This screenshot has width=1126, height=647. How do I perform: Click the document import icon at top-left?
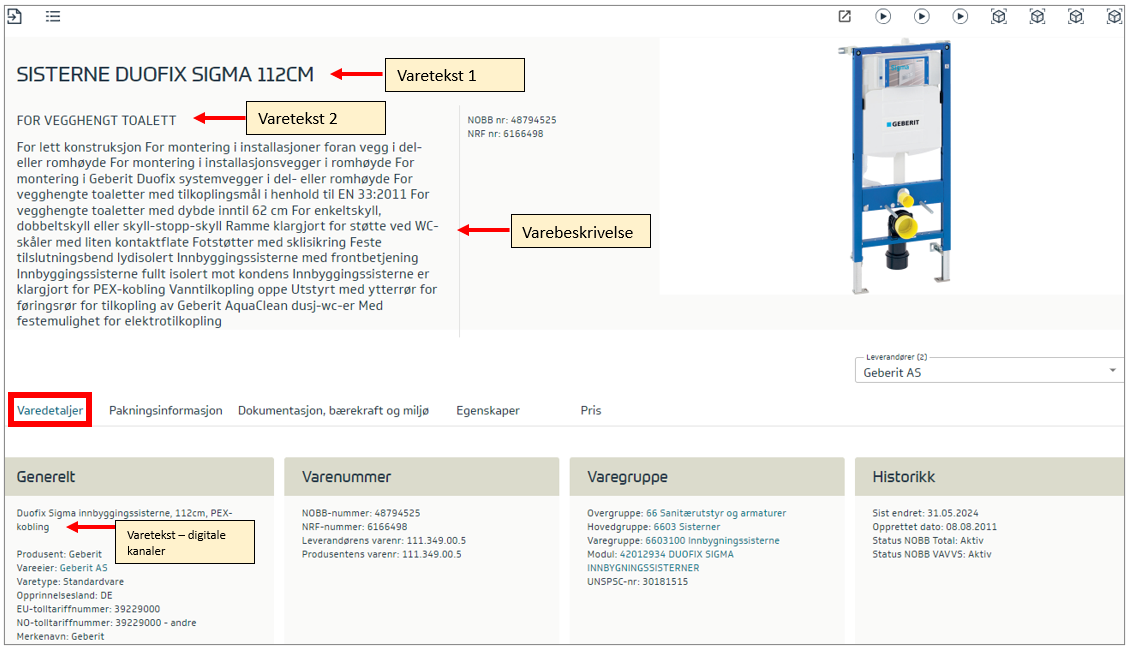(x=15, y=16)
